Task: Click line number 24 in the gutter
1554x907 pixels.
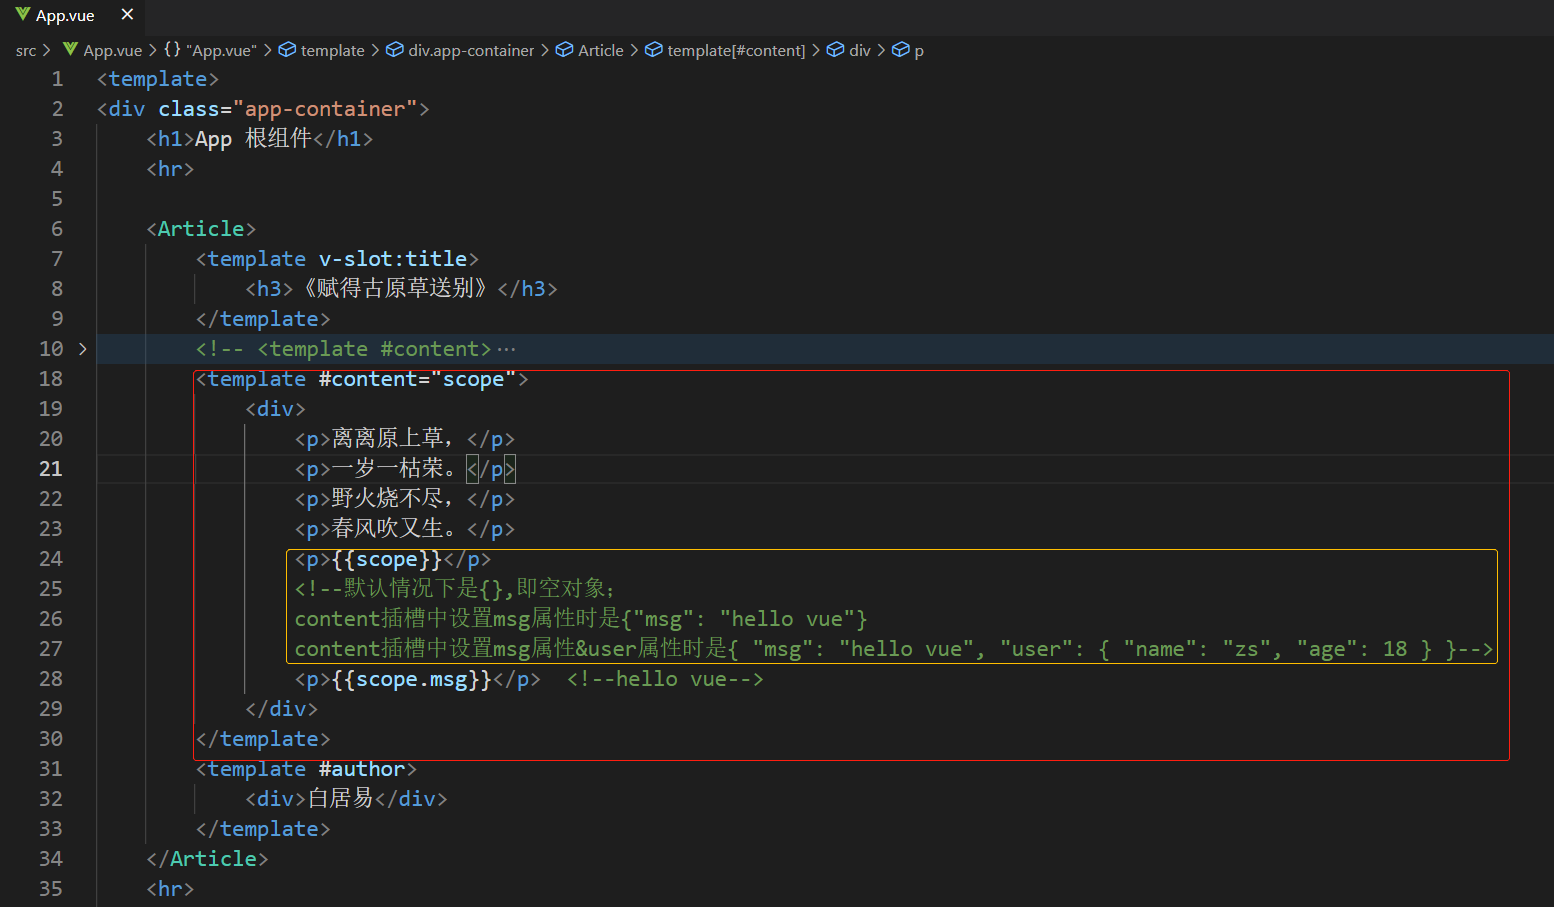Action: (51, 559)
